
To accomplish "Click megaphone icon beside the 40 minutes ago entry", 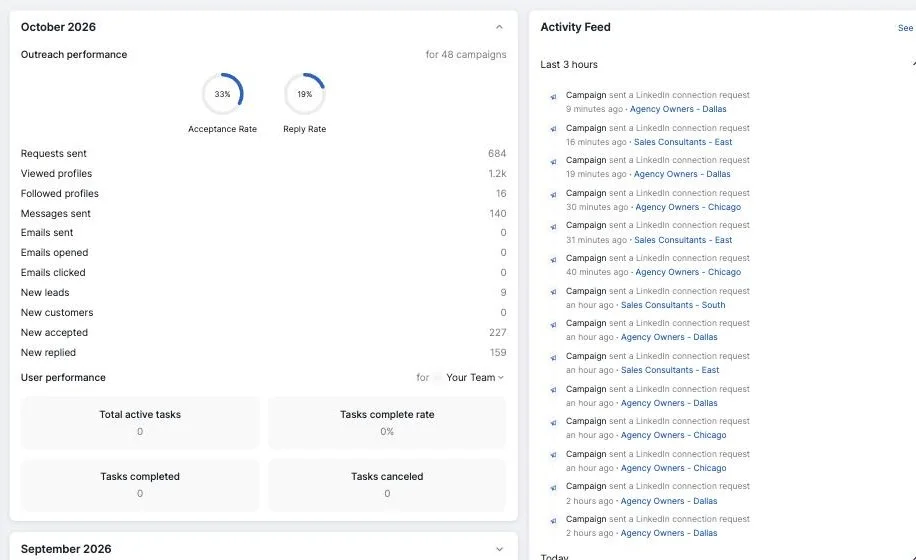I will (x=553, y=260).
